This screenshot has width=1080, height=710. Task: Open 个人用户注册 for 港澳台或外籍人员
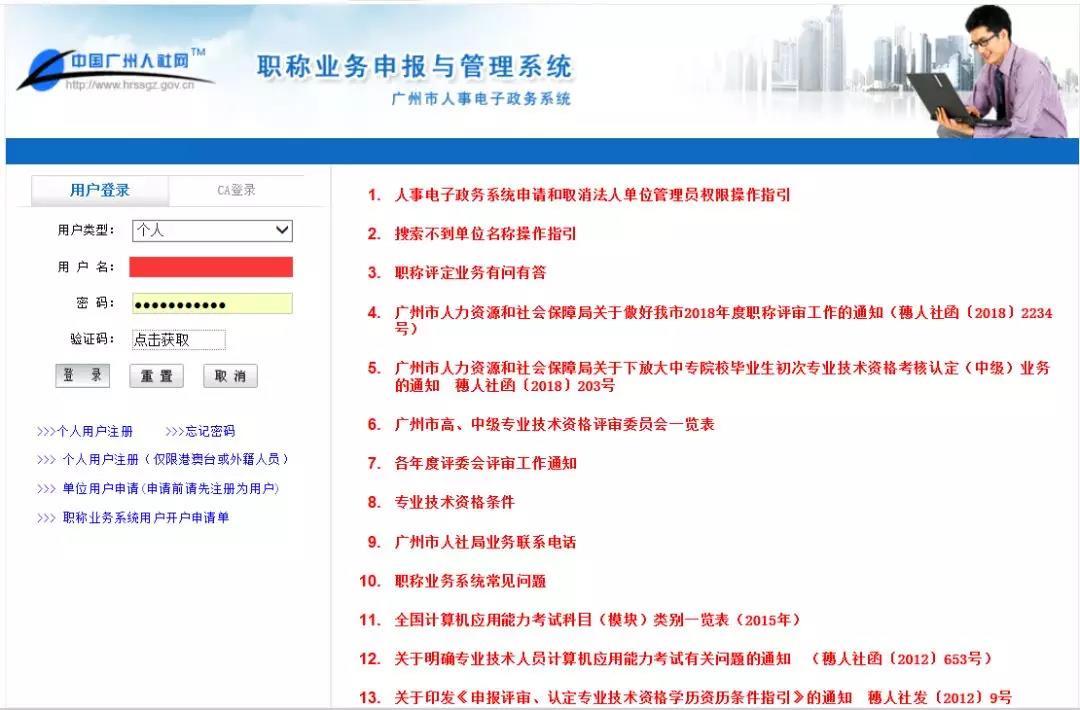[163, 460]
